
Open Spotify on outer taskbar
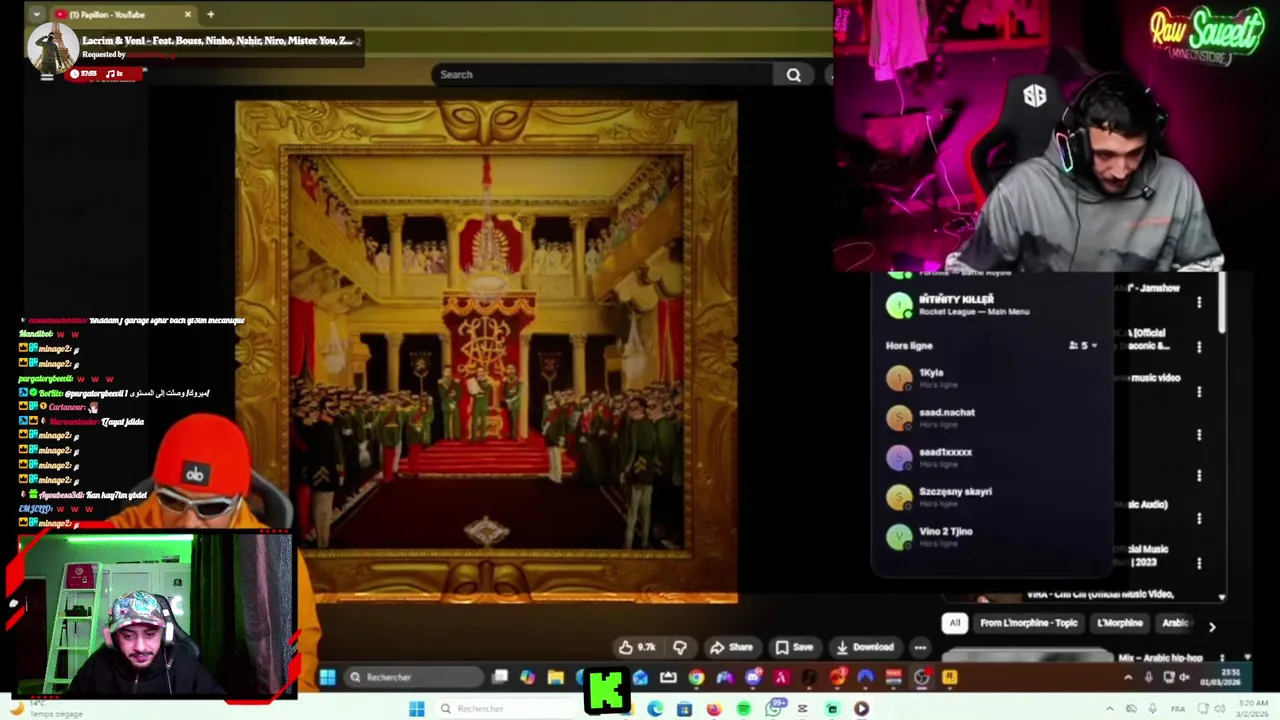click(743, 709)
